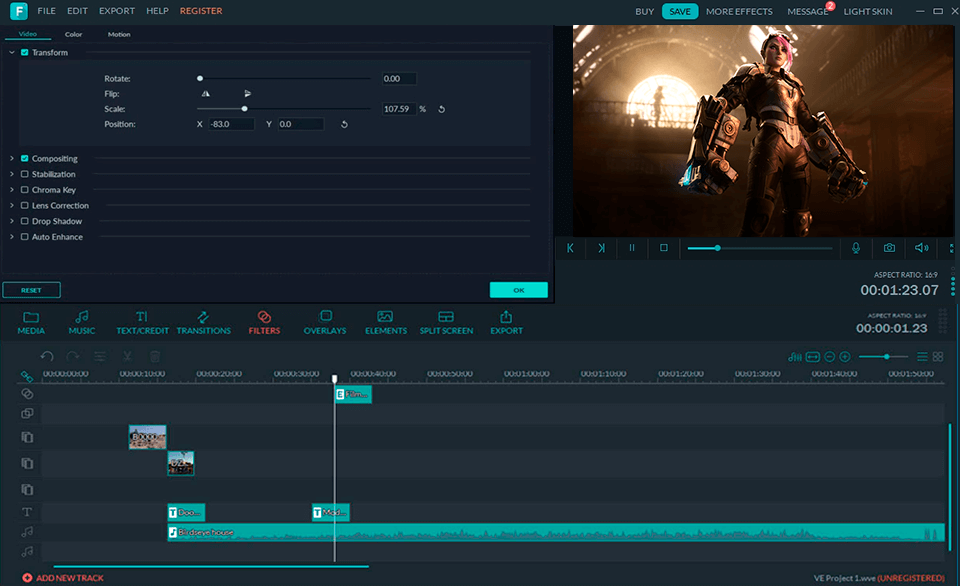Switch to the Motion tab
The width and height of the screenshot is (960, 586).
119,34
